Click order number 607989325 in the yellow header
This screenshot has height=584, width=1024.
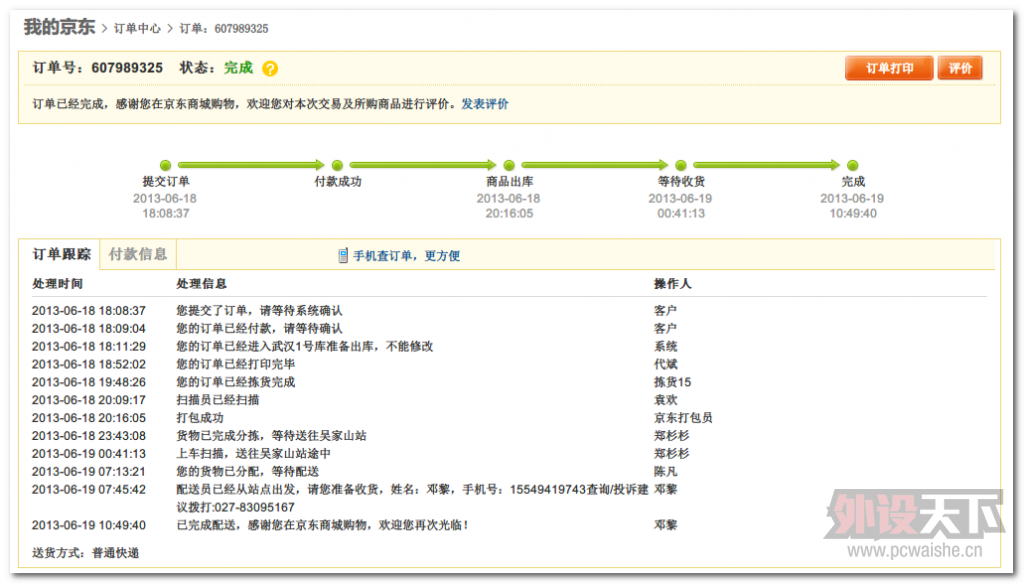pyautogui.click(x=127, y=68)
